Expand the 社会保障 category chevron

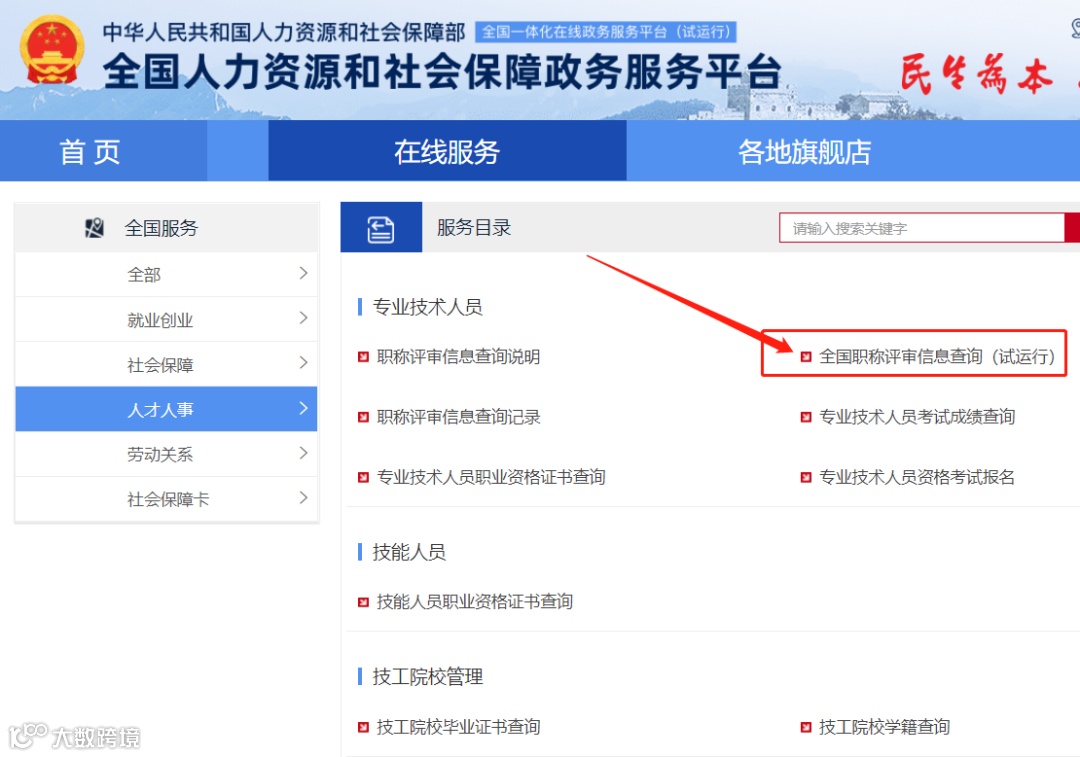tap(303, 363)
